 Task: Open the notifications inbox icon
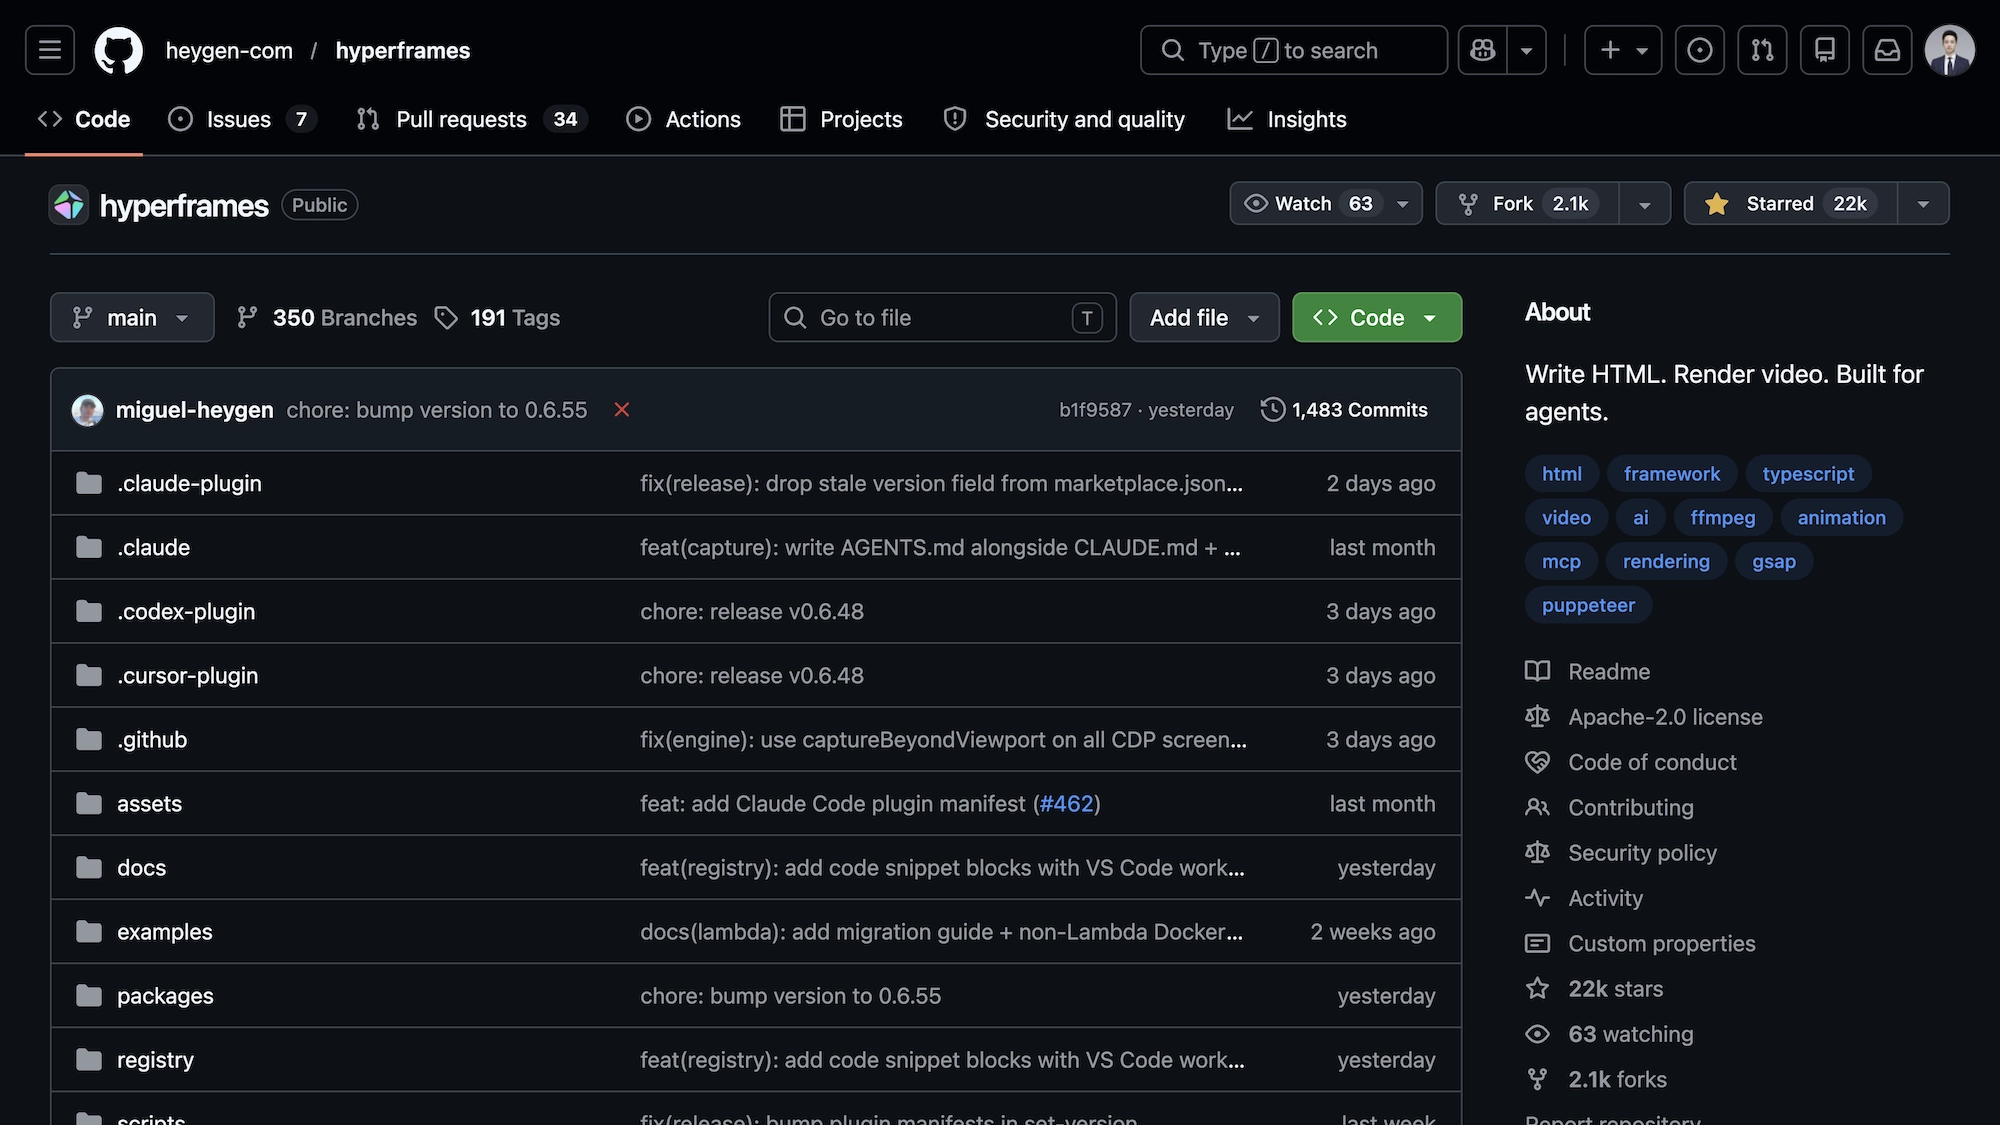1887,50
